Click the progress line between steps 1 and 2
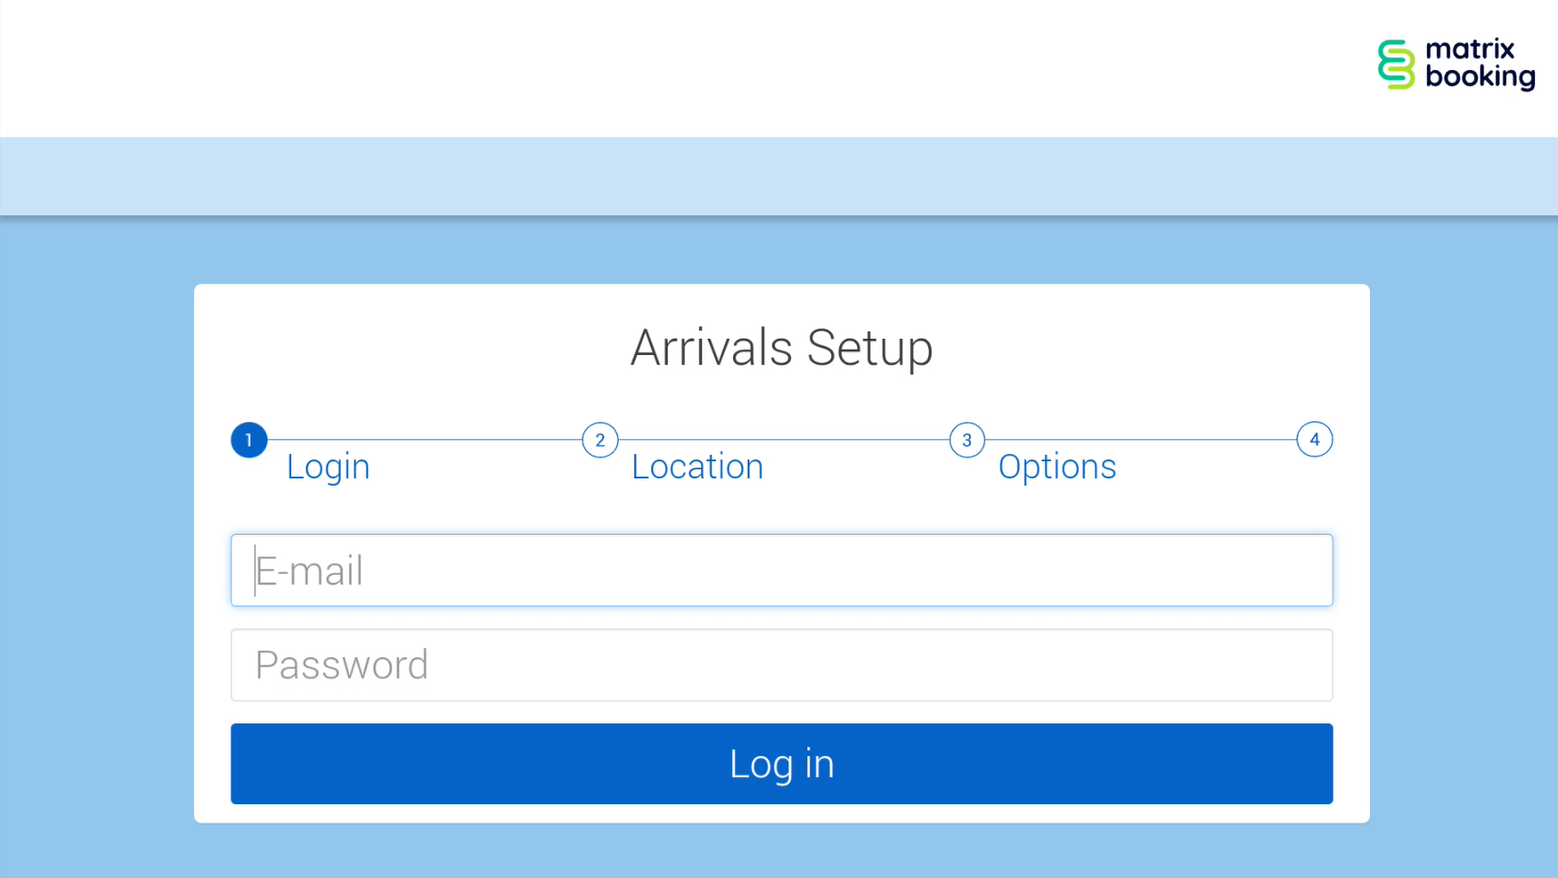1558x878 pixels. tap(425, 439)
